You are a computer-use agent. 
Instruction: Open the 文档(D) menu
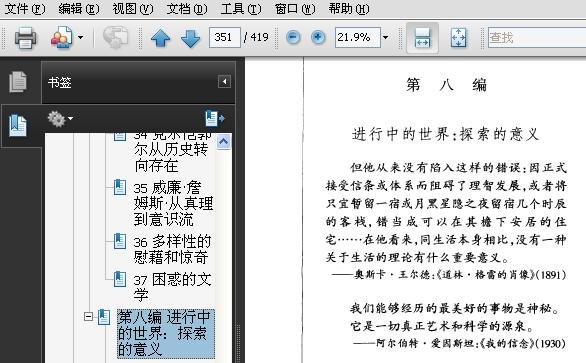pyautogui.click(x=186, y=8)
